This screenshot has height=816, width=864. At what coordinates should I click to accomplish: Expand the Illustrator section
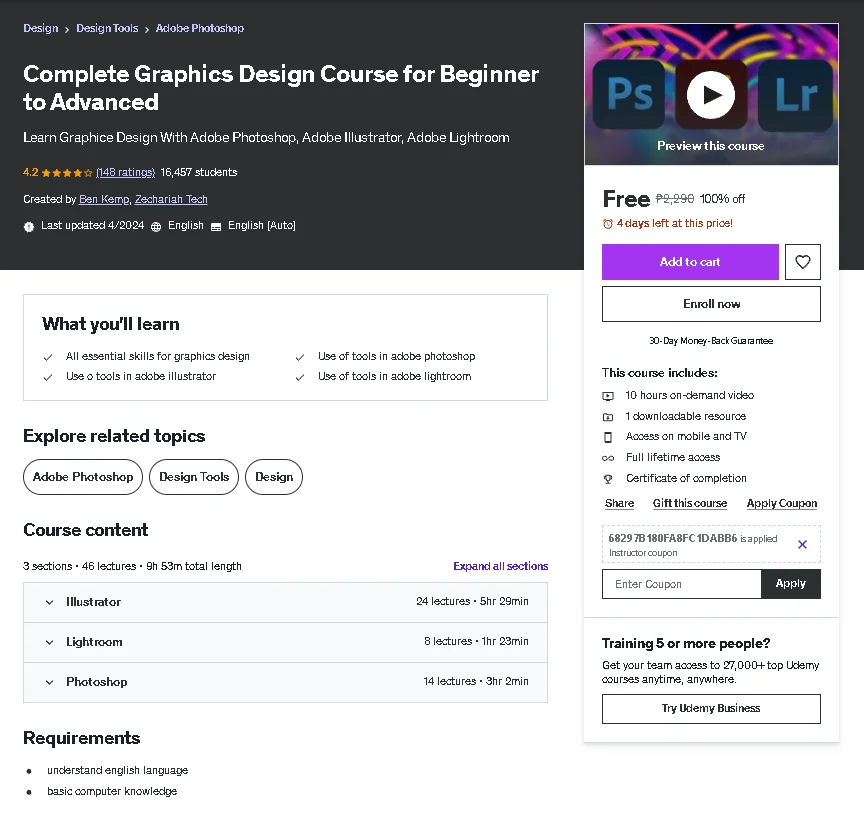pyautogui.click(x=285, y=602)
